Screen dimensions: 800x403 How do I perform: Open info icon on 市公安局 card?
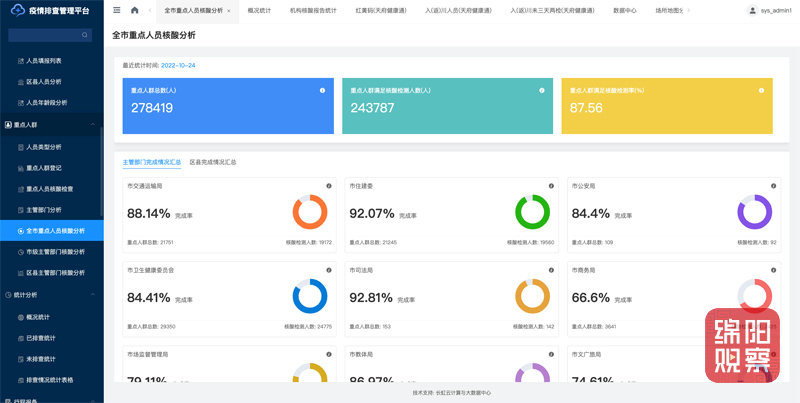tap(773, 186)
